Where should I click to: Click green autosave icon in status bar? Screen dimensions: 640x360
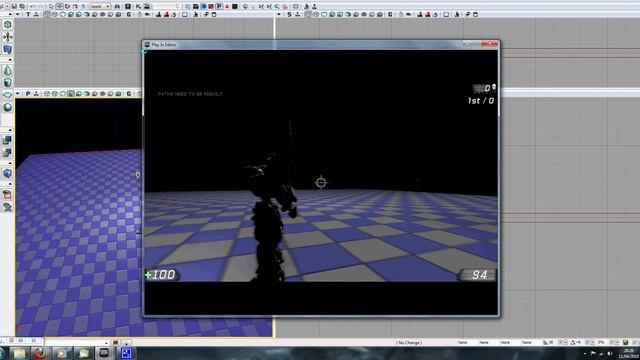(625, 342)
